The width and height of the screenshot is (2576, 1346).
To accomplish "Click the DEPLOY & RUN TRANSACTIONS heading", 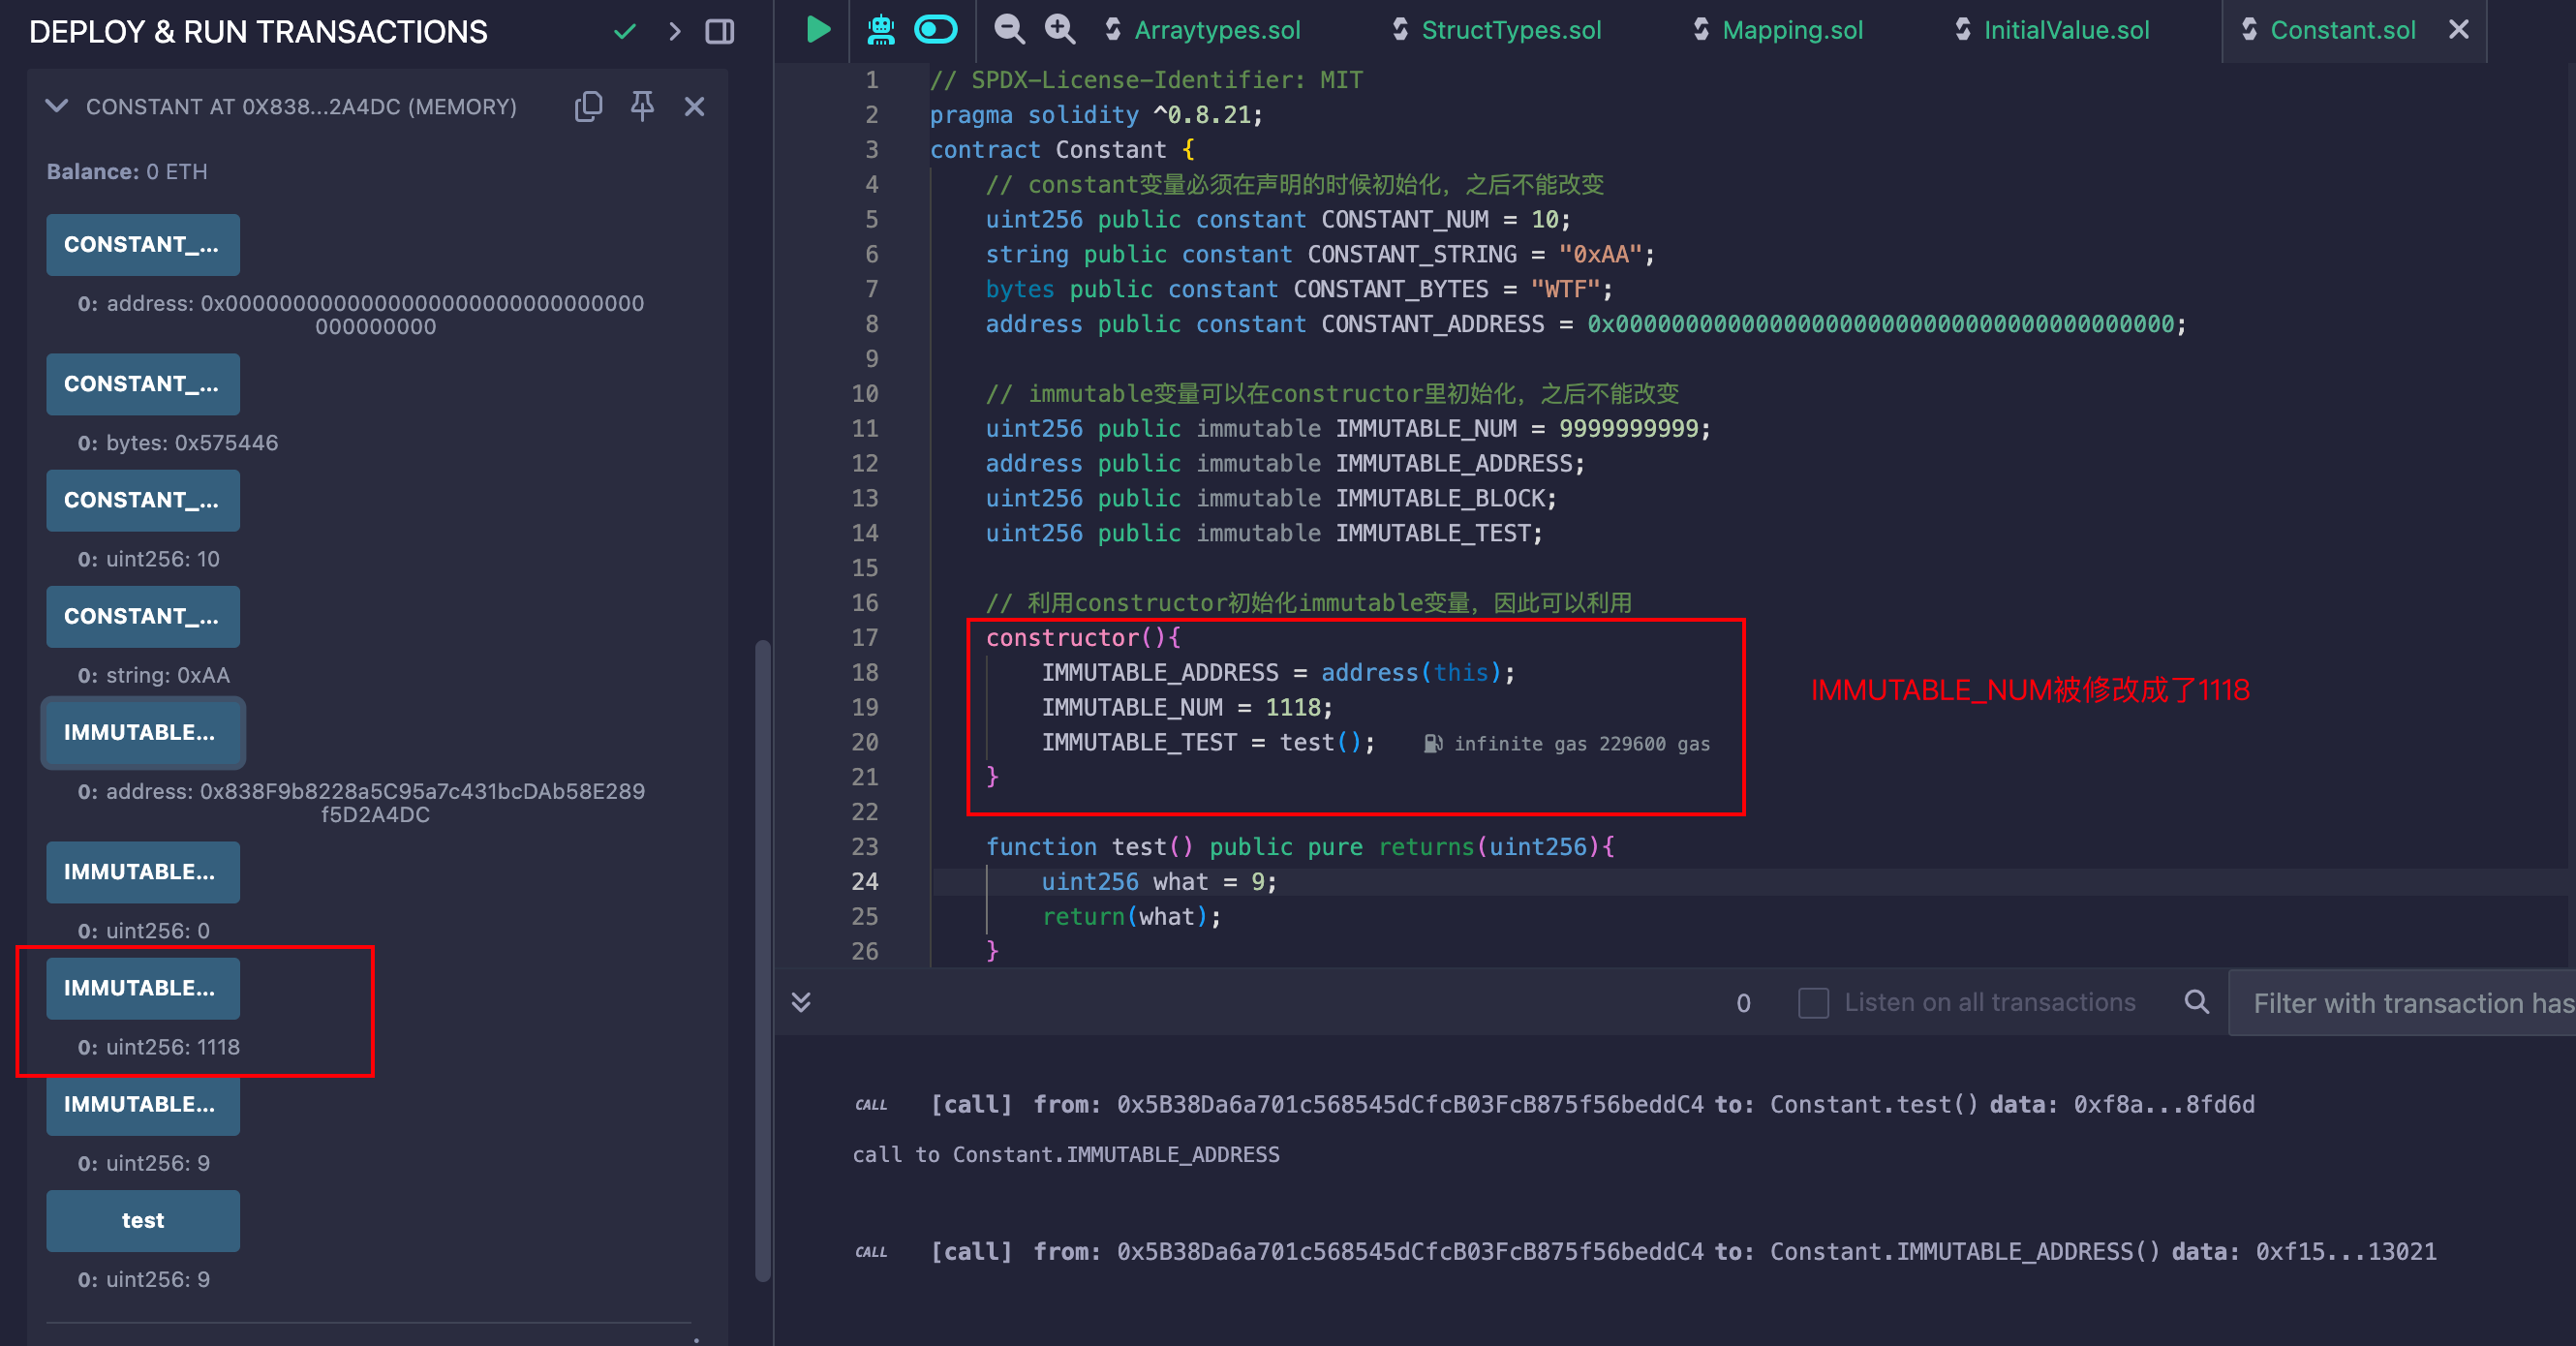I will click(x=258, y=32).
